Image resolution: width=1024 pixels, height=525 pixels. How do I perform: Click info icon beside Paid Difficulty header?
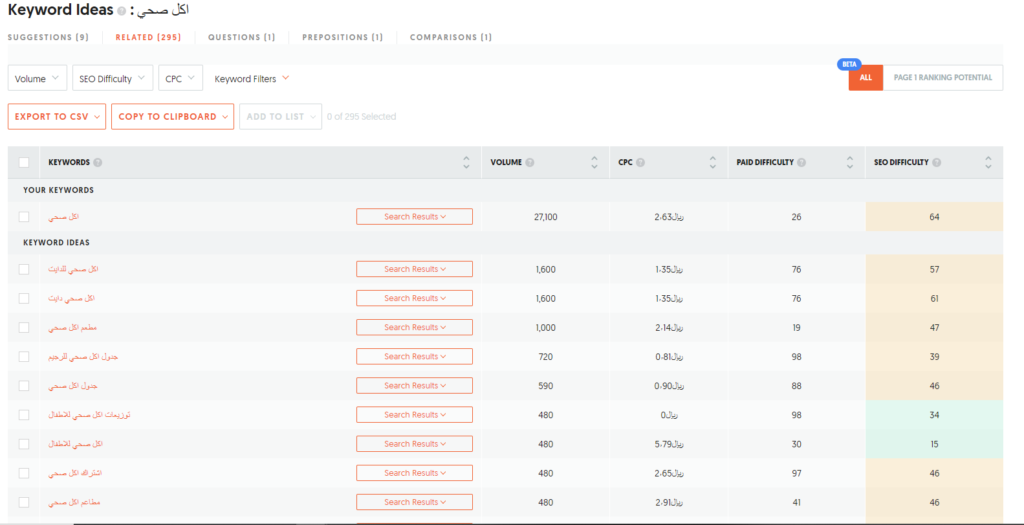tap(802, 162)
